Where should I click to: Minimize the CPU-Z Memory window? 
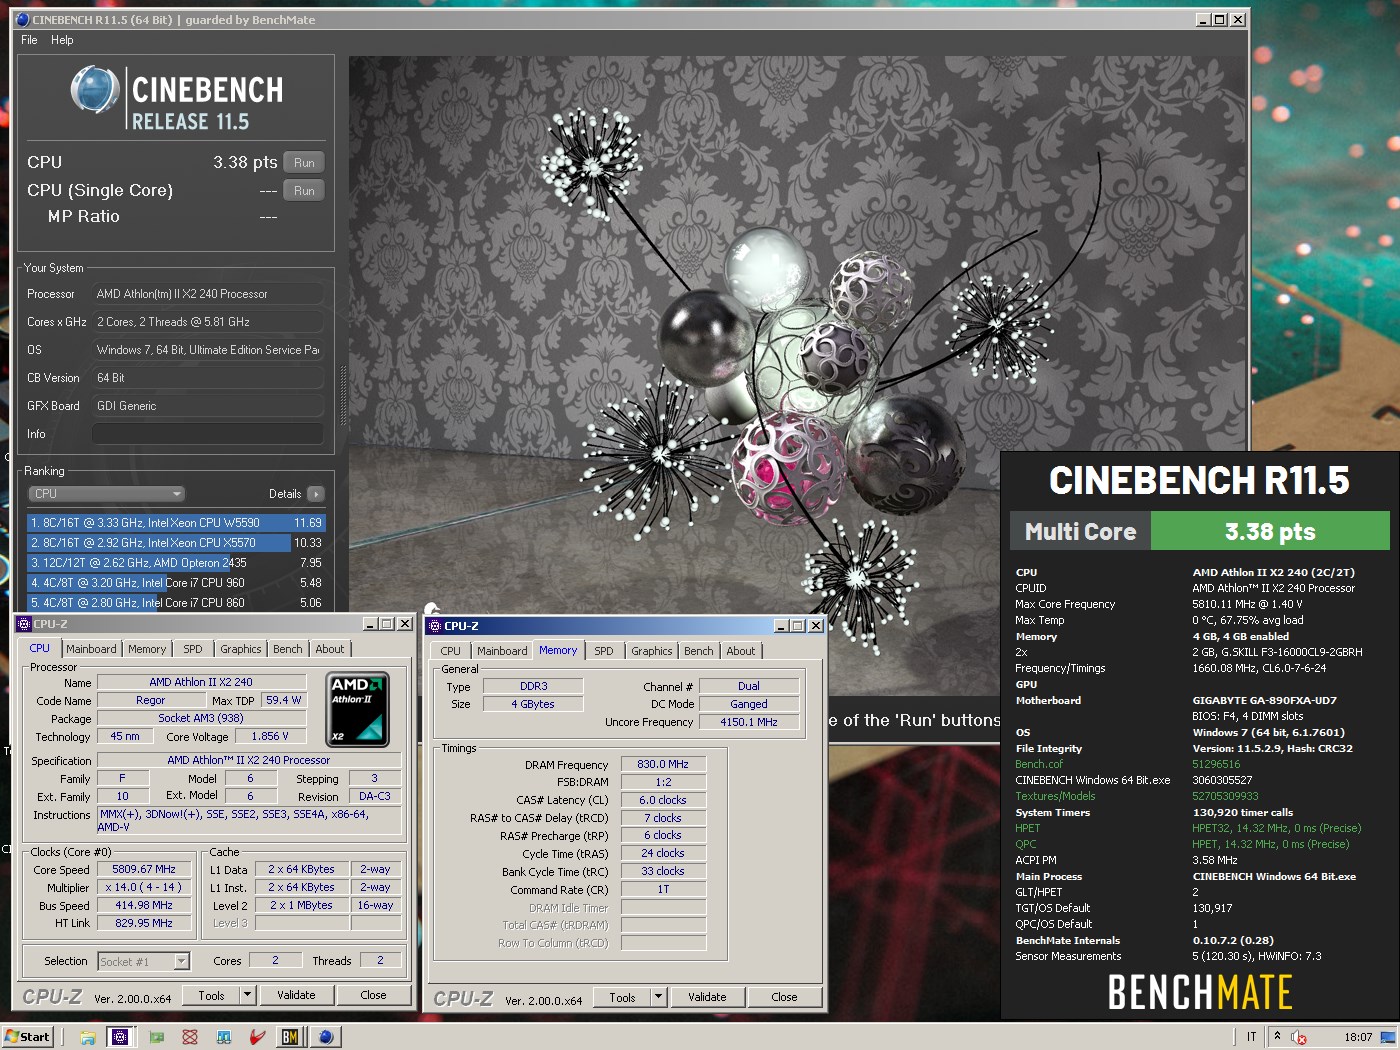[781, 626]
